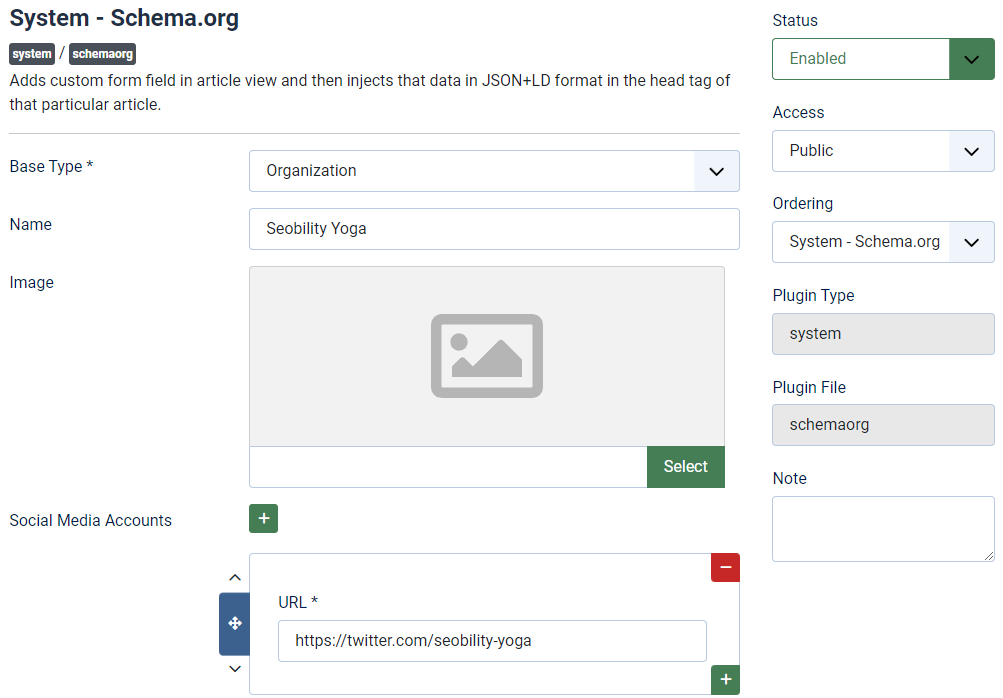Click the green Select button for the image

coord(685,466)
